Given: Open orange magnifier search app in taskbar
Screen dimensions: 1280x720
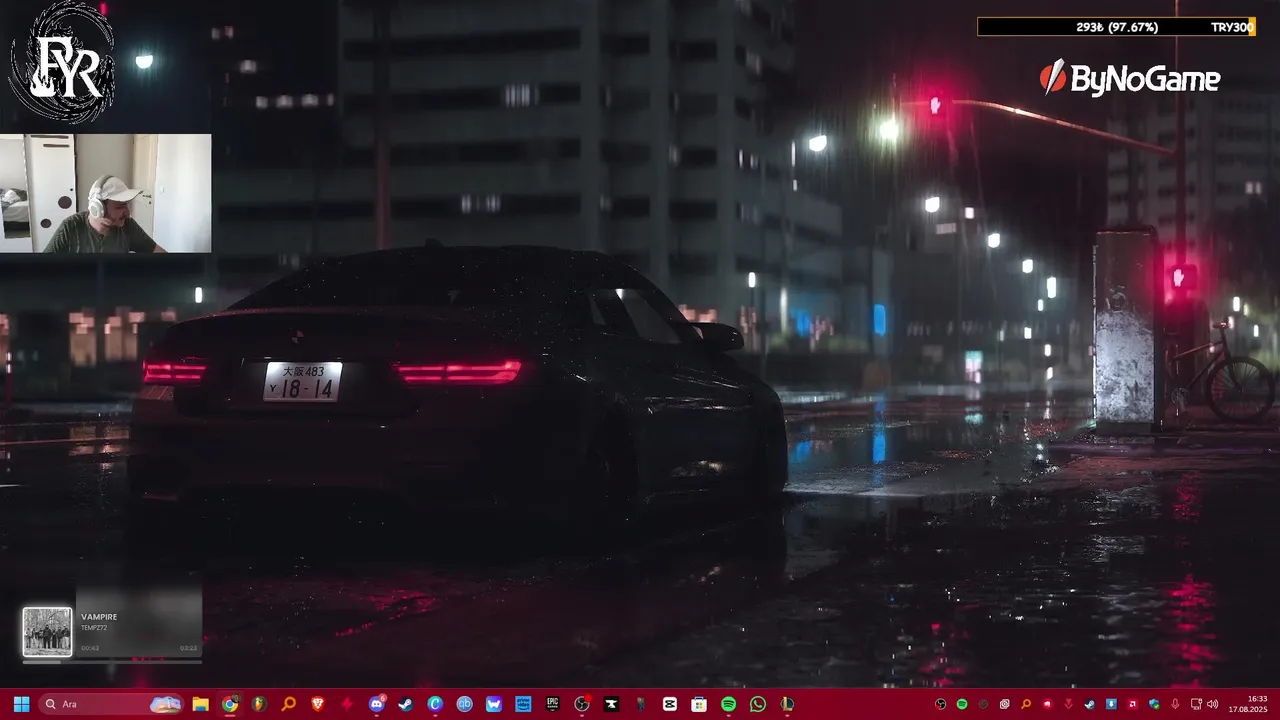Looking at the screenshot, I should click(x=288, y=704).
